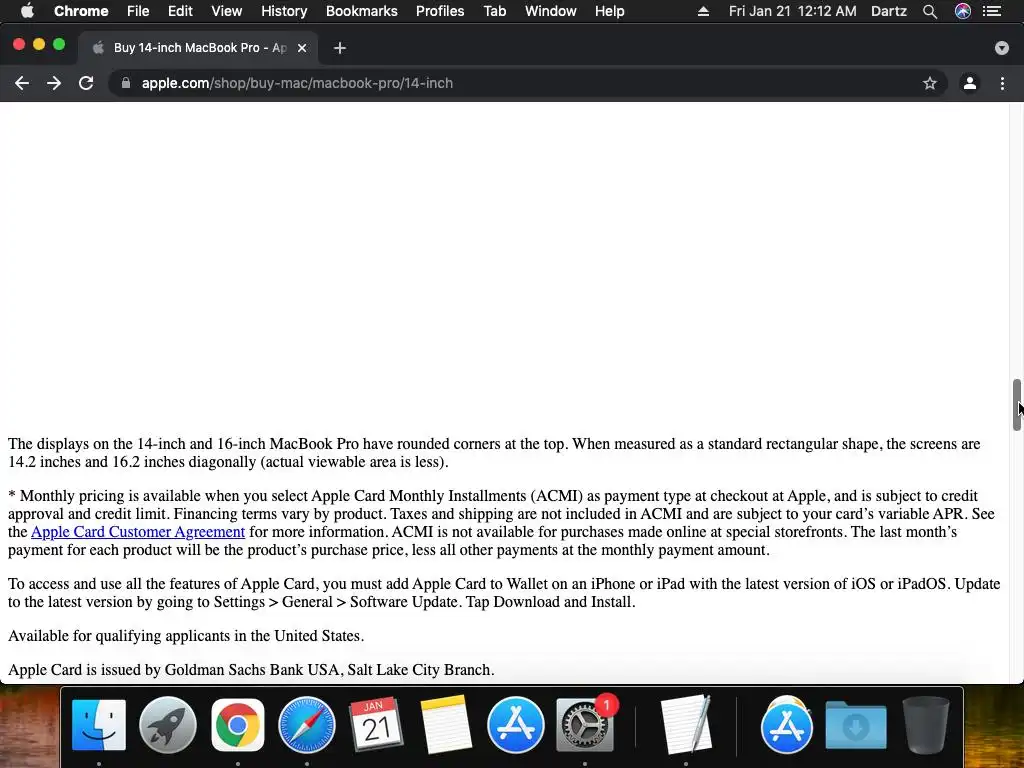Screen dimensions: 1024x768
Task: Open the History menu
Action: (x=284, y=11)
